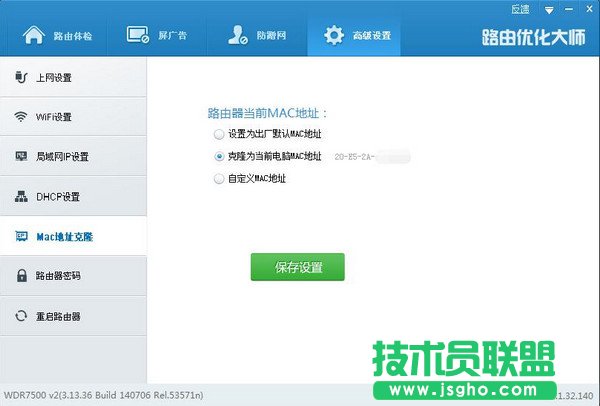The height and width of the screenshot is (406, 600).
Task: Click the padlock icon for 路由器密码
Action: pyautogui.click(x=20, y=275)
